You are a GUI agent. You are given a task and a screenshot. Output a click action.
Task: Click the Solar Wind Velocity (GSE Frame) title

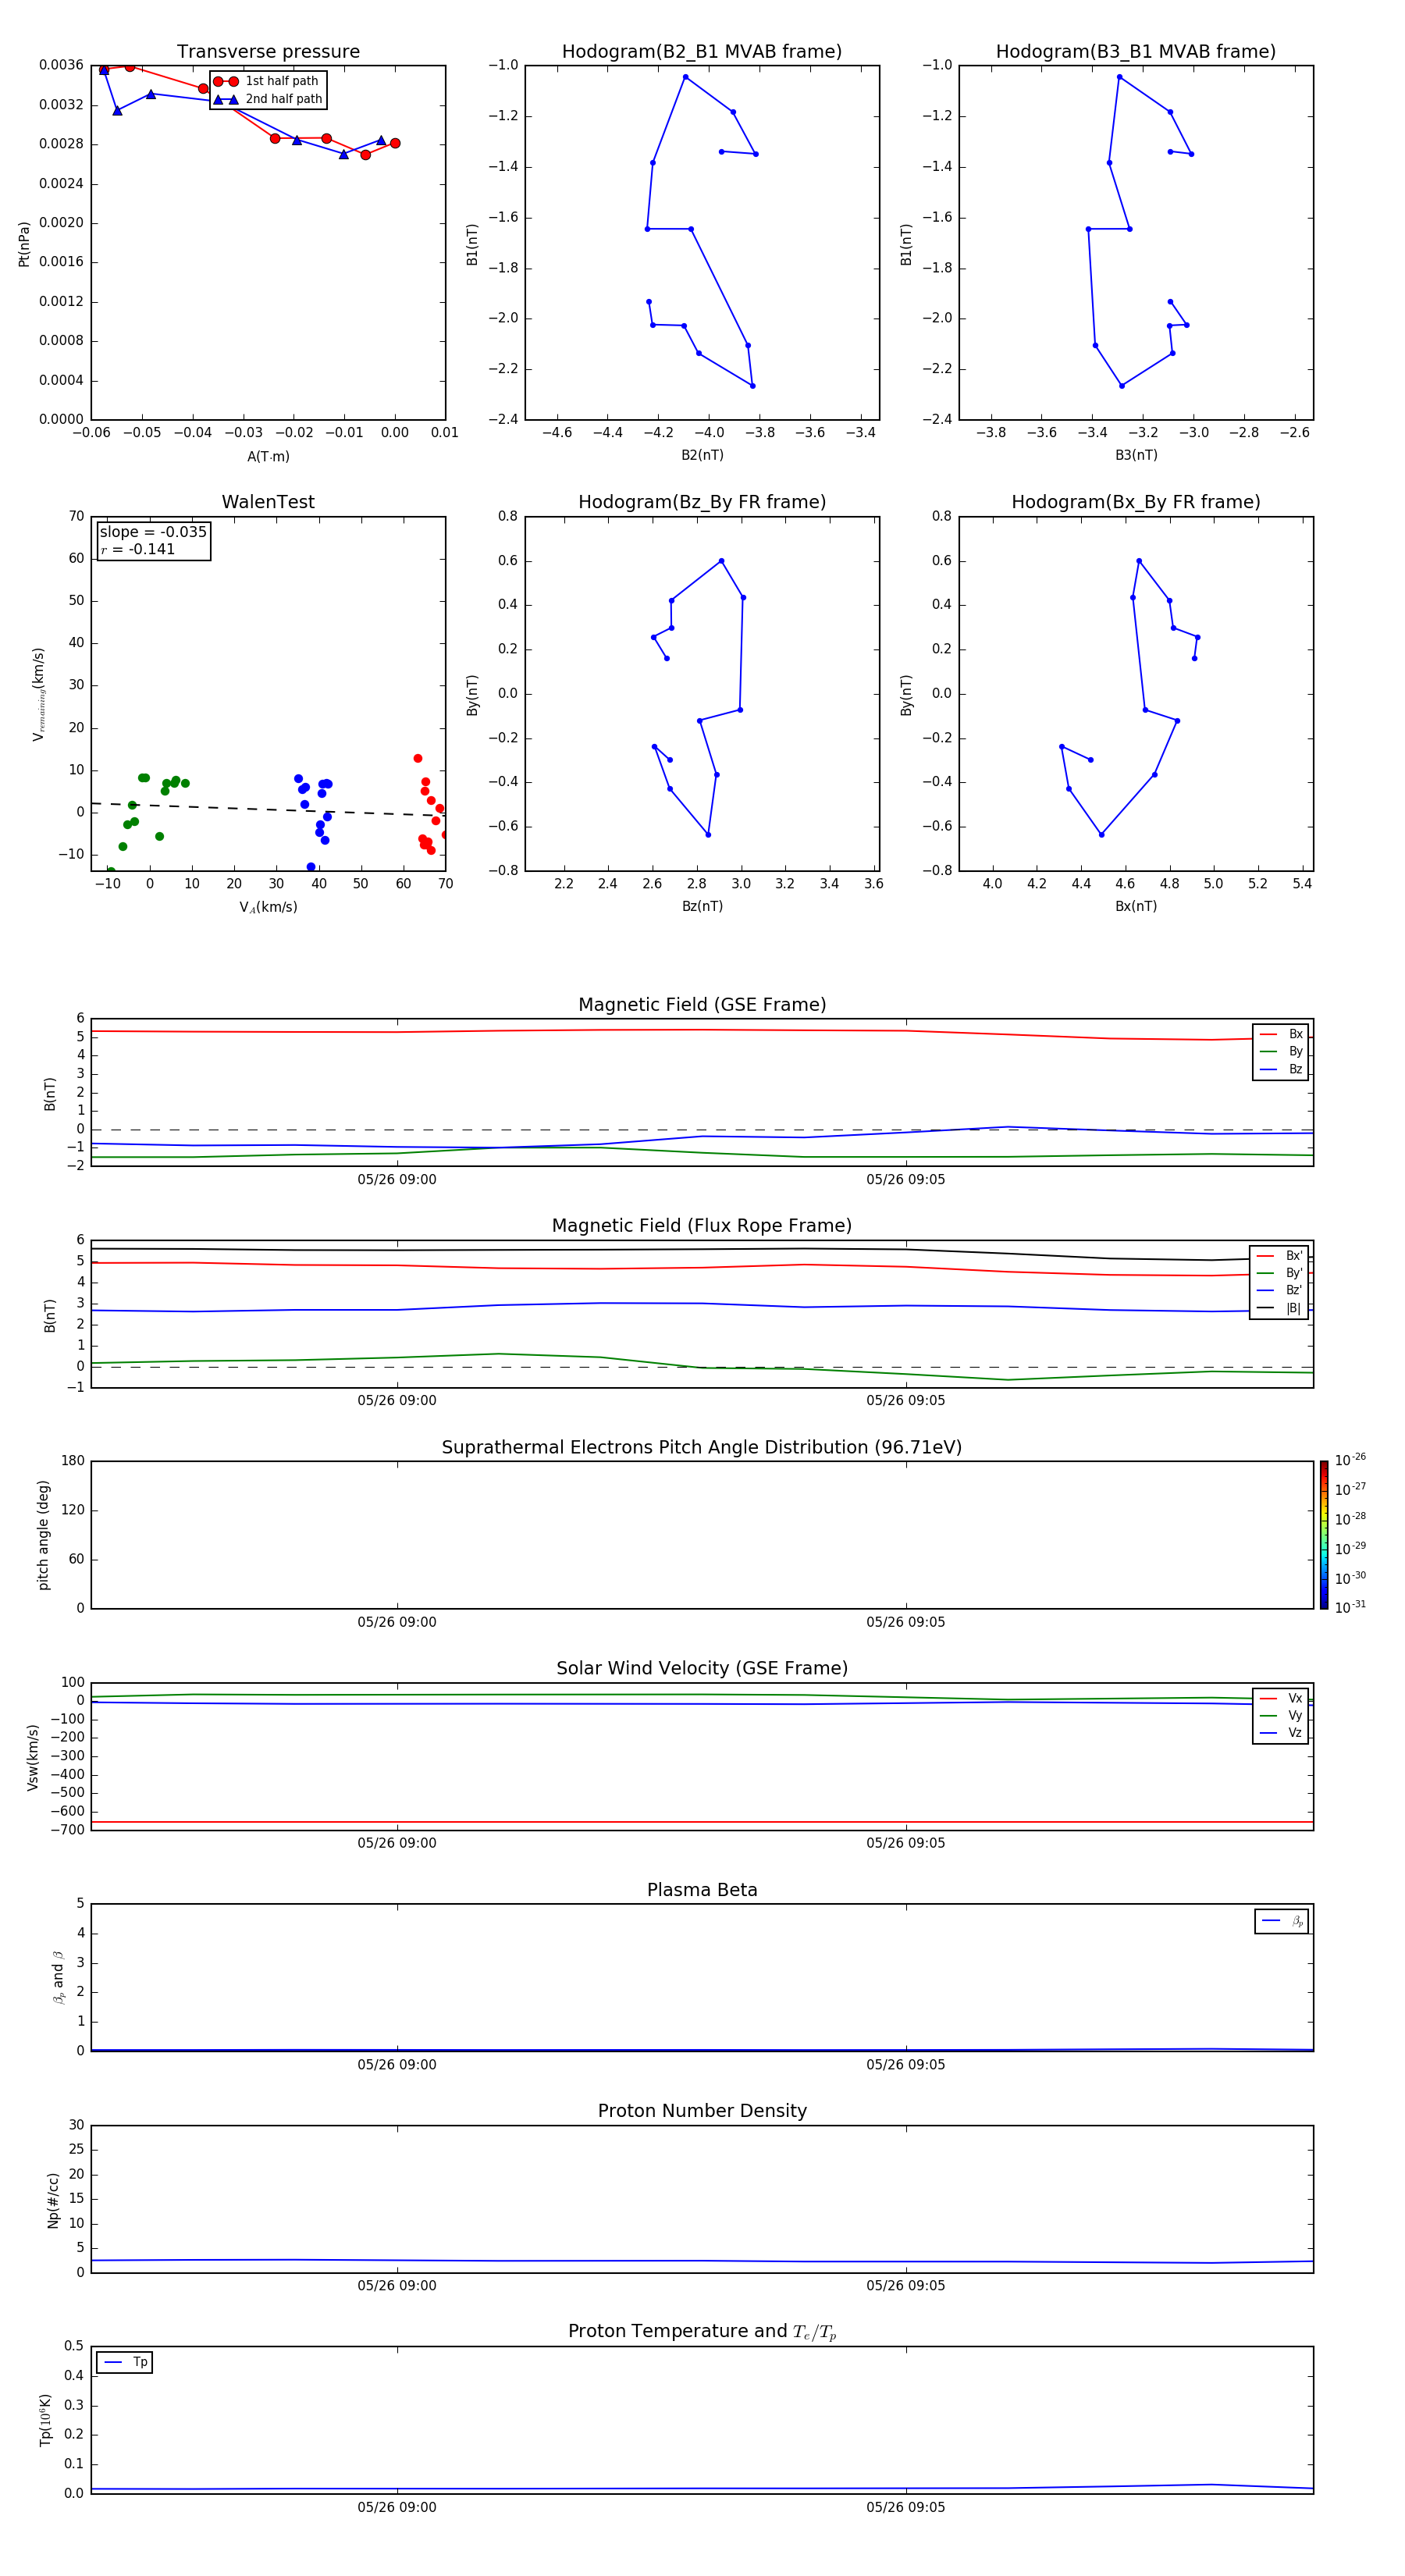[702, 1669]
